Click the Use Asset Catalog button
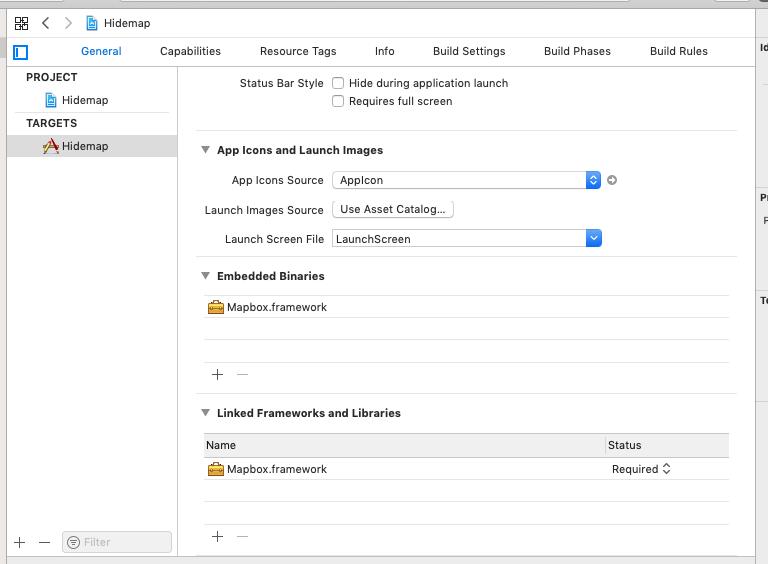This screenshot has width=768, height=564. click(x=392, y=210)
